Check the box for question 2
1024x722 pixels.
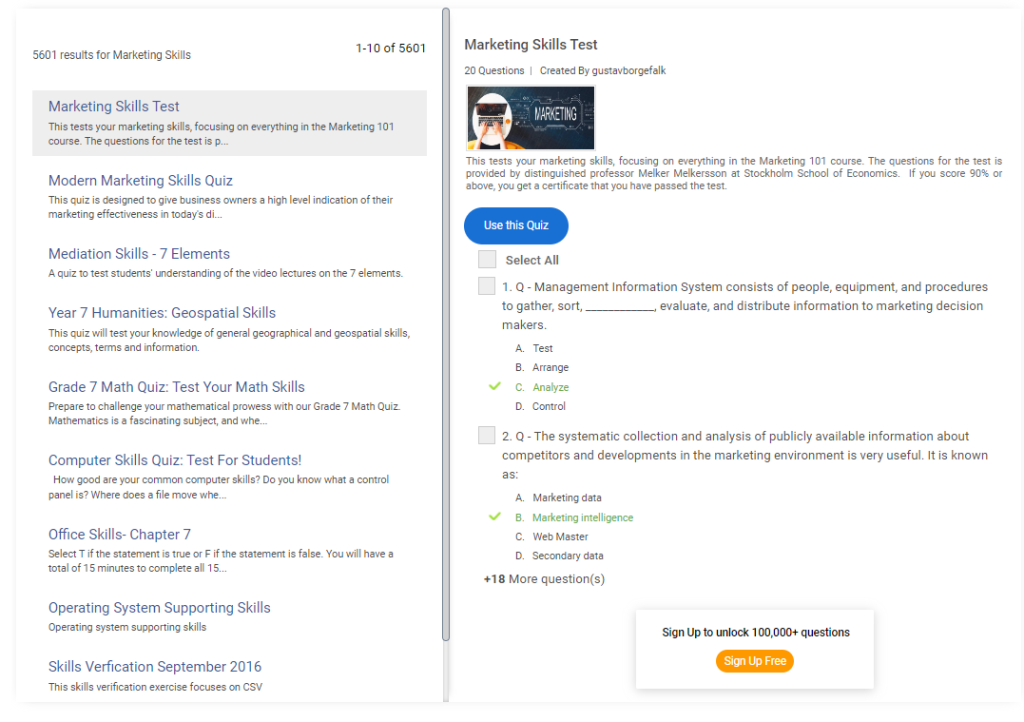[487, 436]
